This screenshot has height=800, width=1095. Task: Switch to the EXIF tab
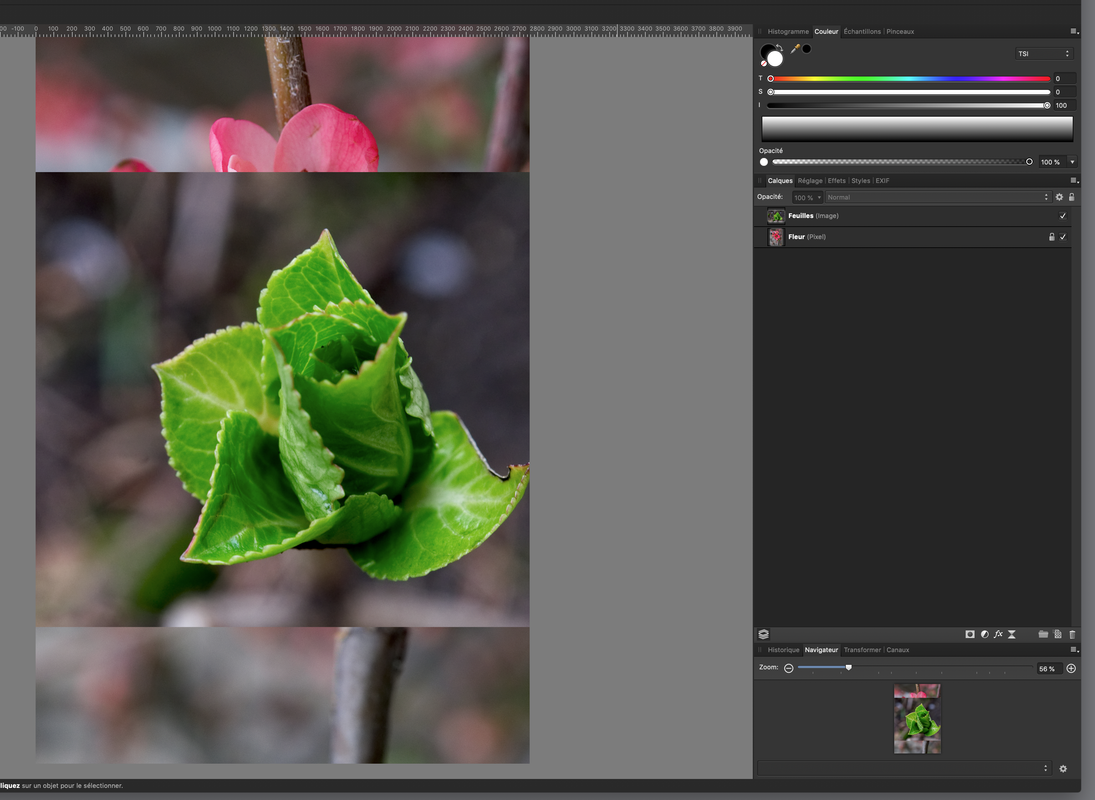883,181
